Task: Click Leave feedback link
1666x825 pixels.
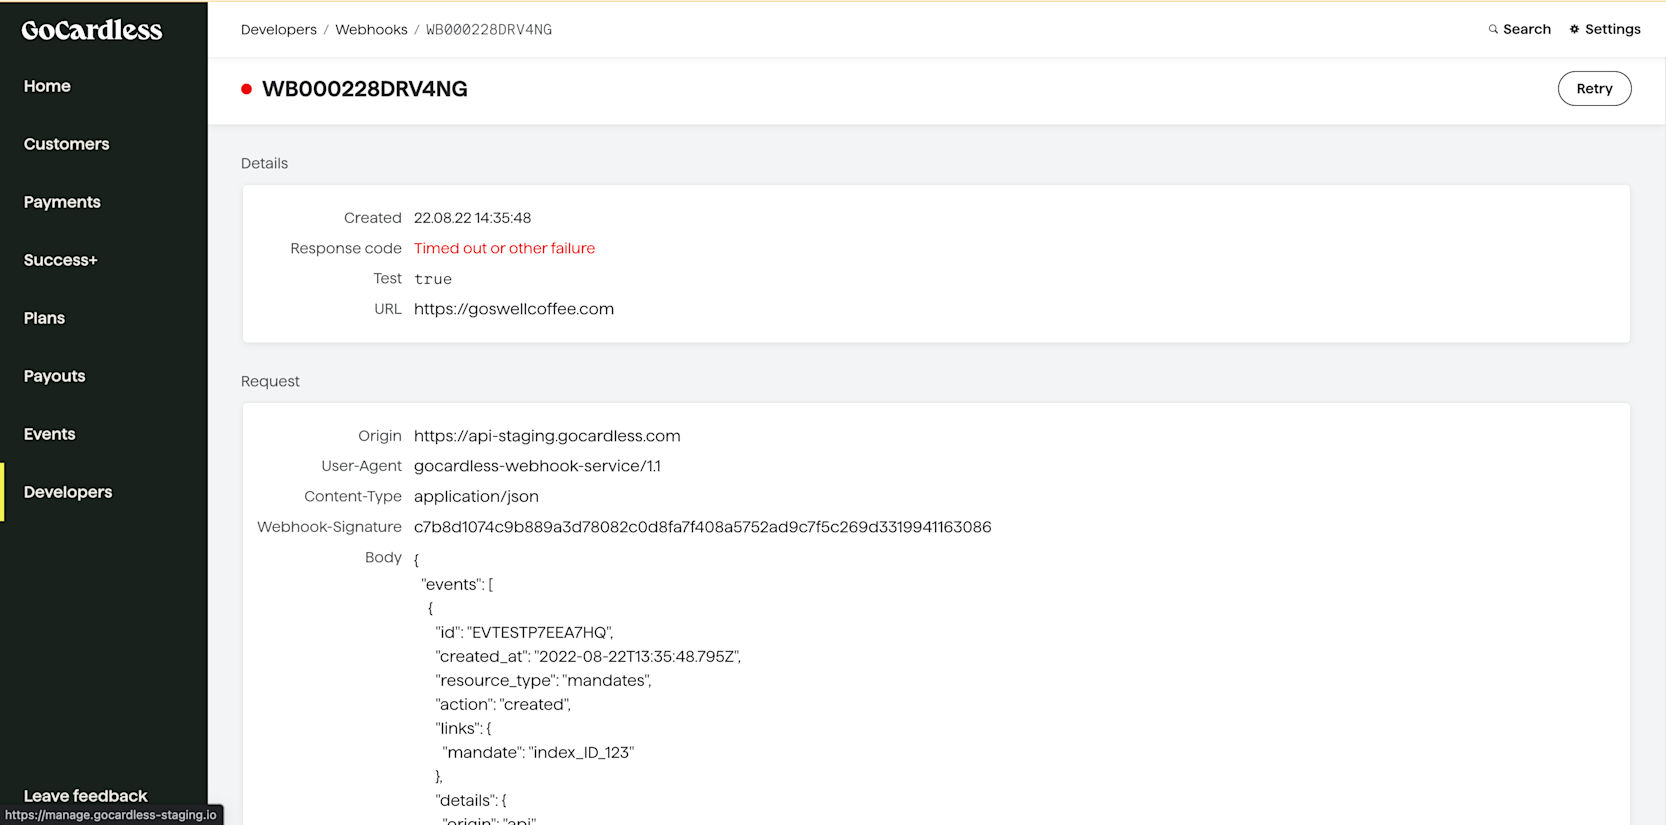Action: pyautogui.click(x=85, y=796)
